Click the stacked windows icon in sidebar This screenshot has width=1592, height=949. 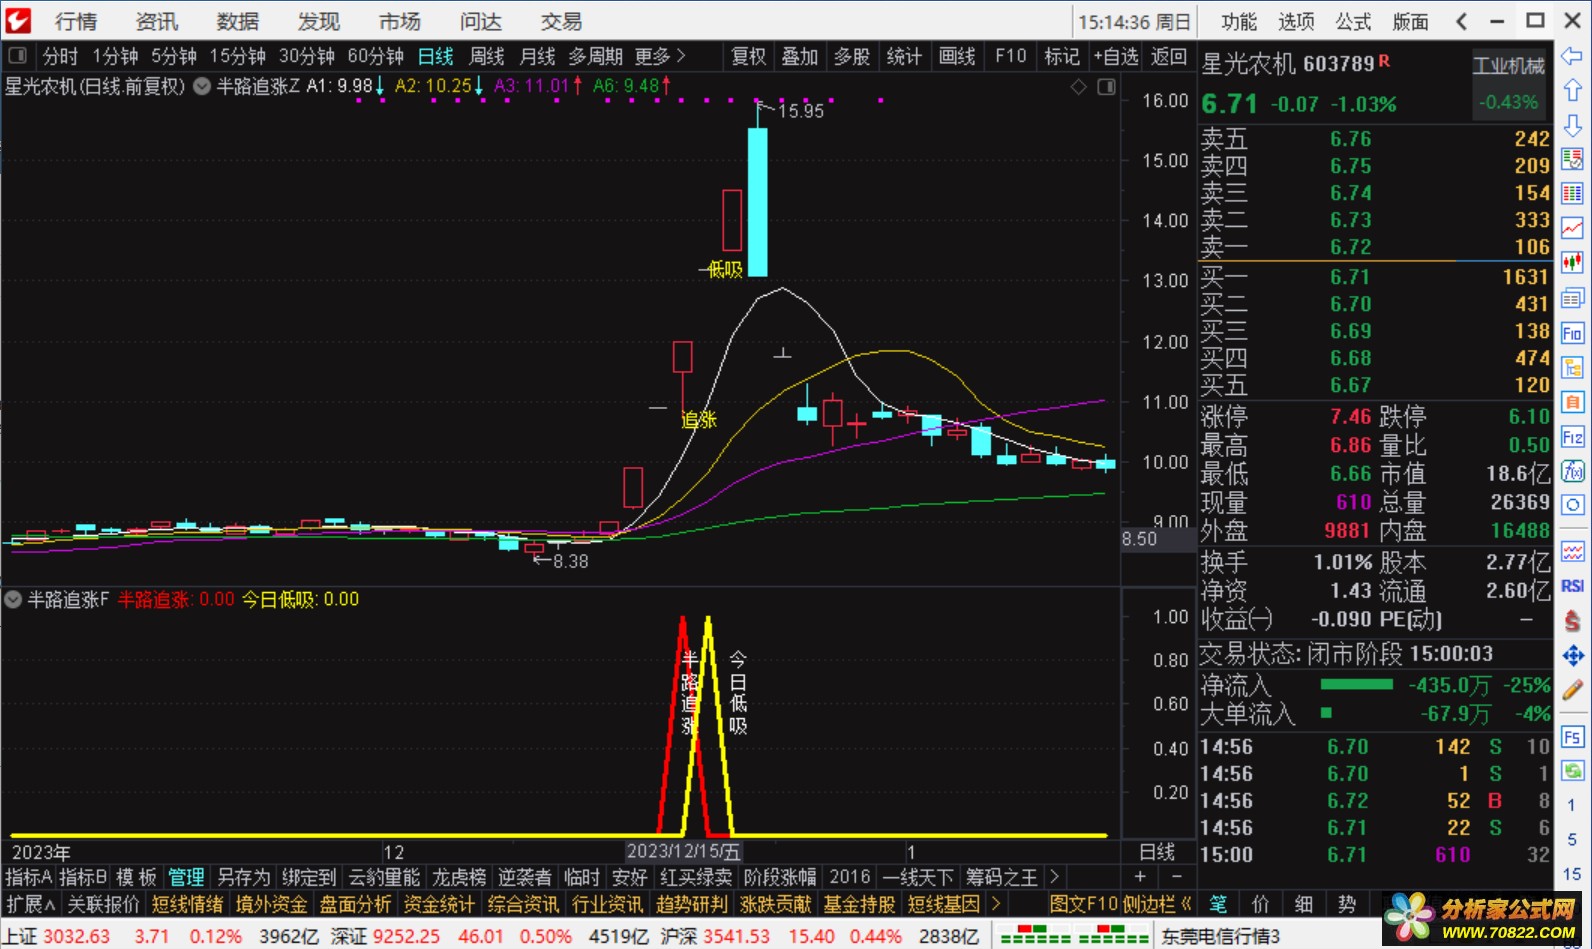click(1572, 298)
